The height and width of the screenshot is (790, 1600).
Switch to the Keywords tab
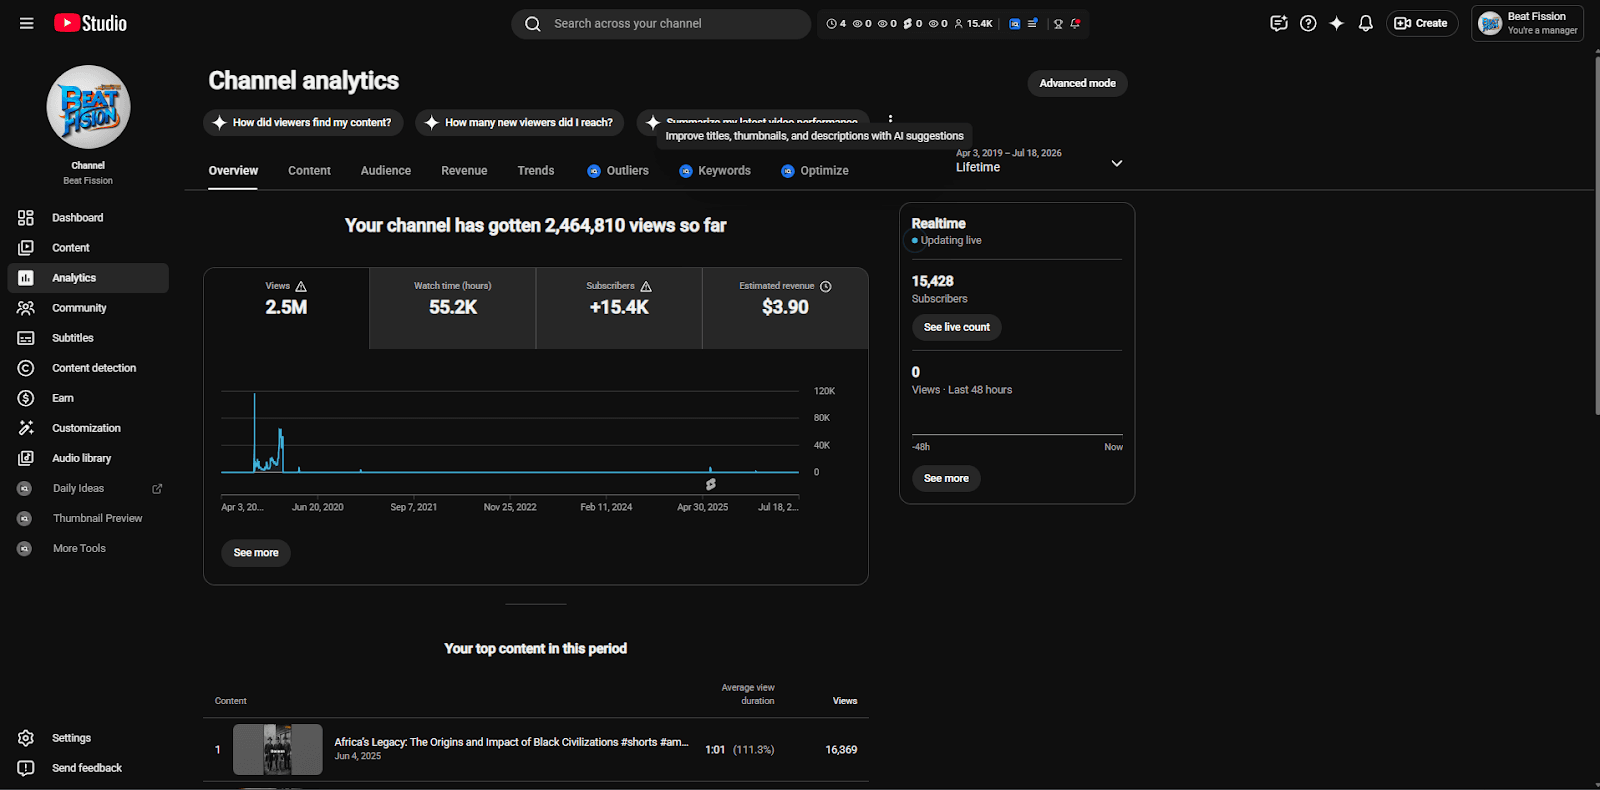pyautogui.click(x=715, y=171)
